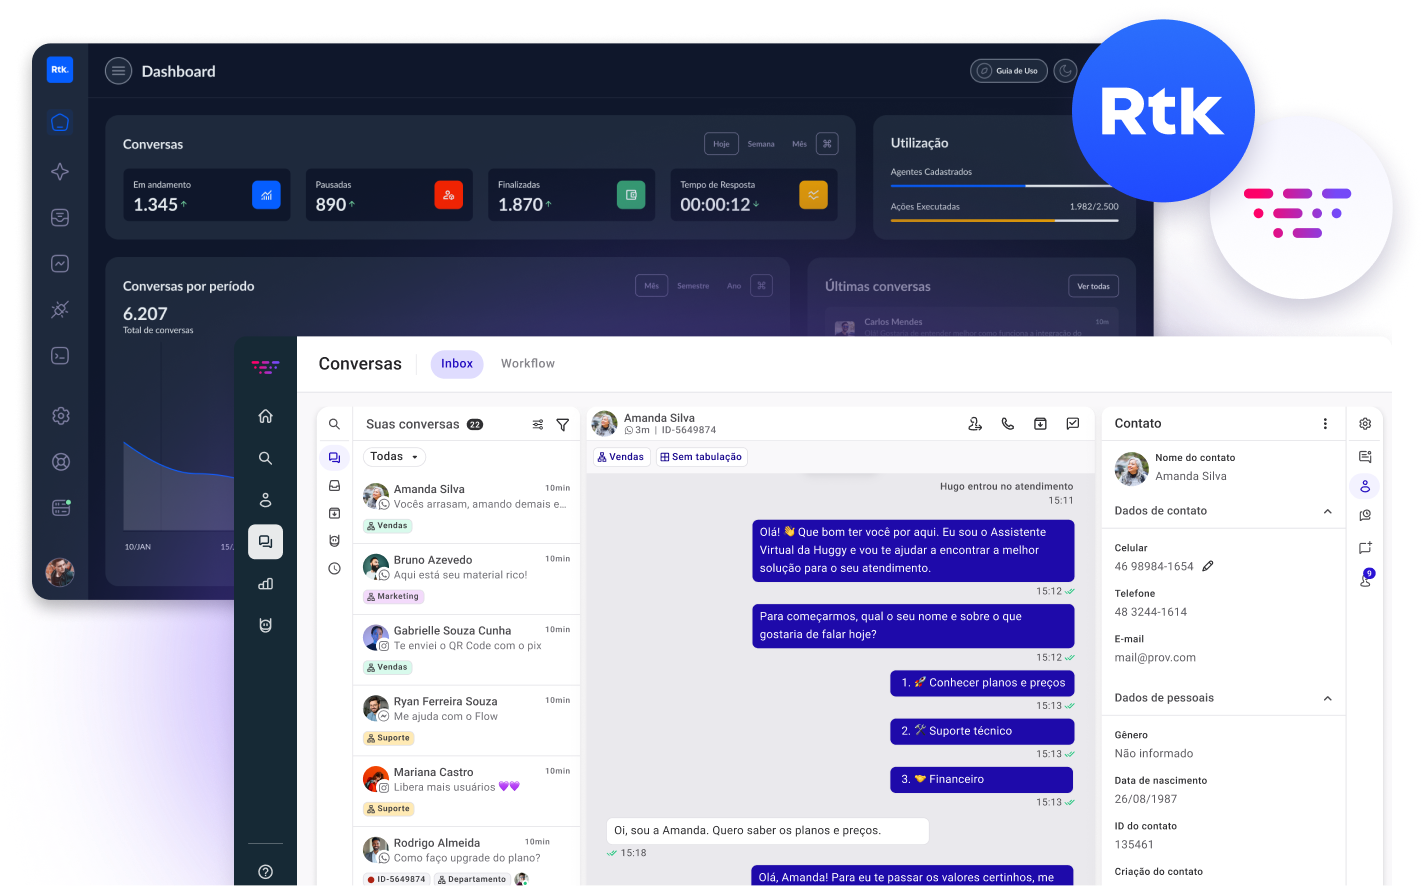Open conversation sort settings sliders icon

[x=538, y=425]
